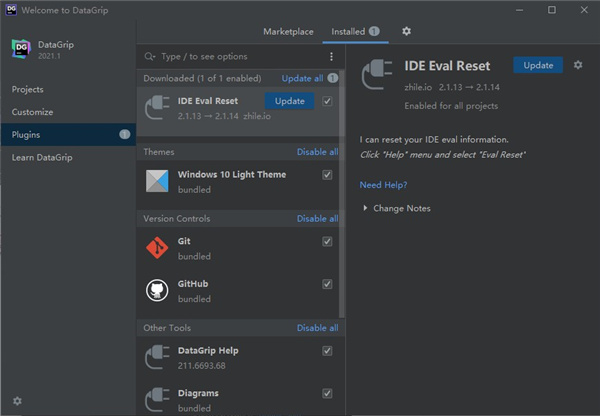The width and height of the screenshot is (600, 416).
Task: Focus the plugin search field
Action: tap(235, 57)
